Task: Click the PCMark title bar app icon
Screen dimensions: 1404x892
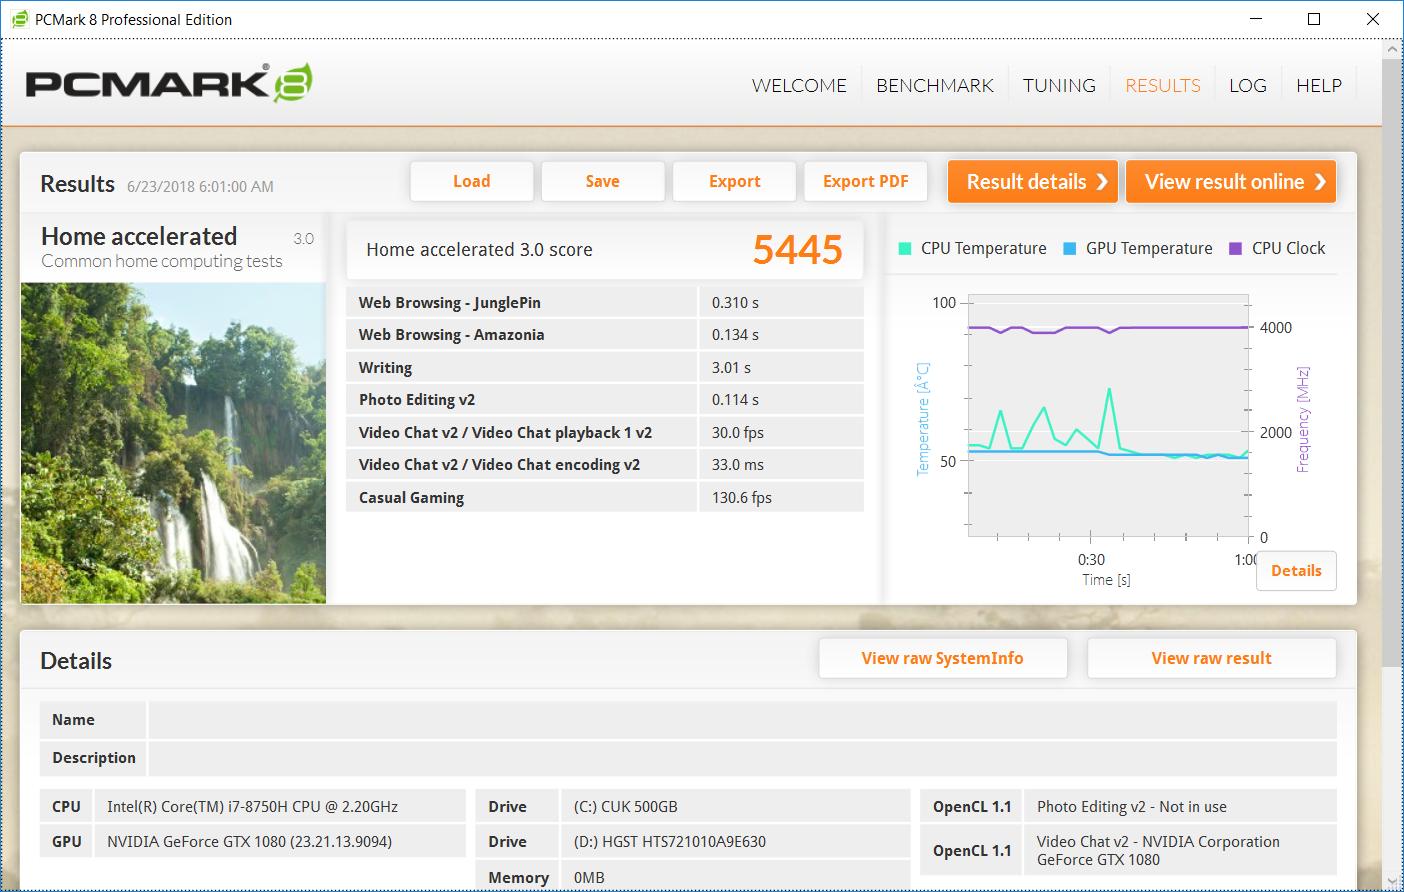Action: pos(20,19)
